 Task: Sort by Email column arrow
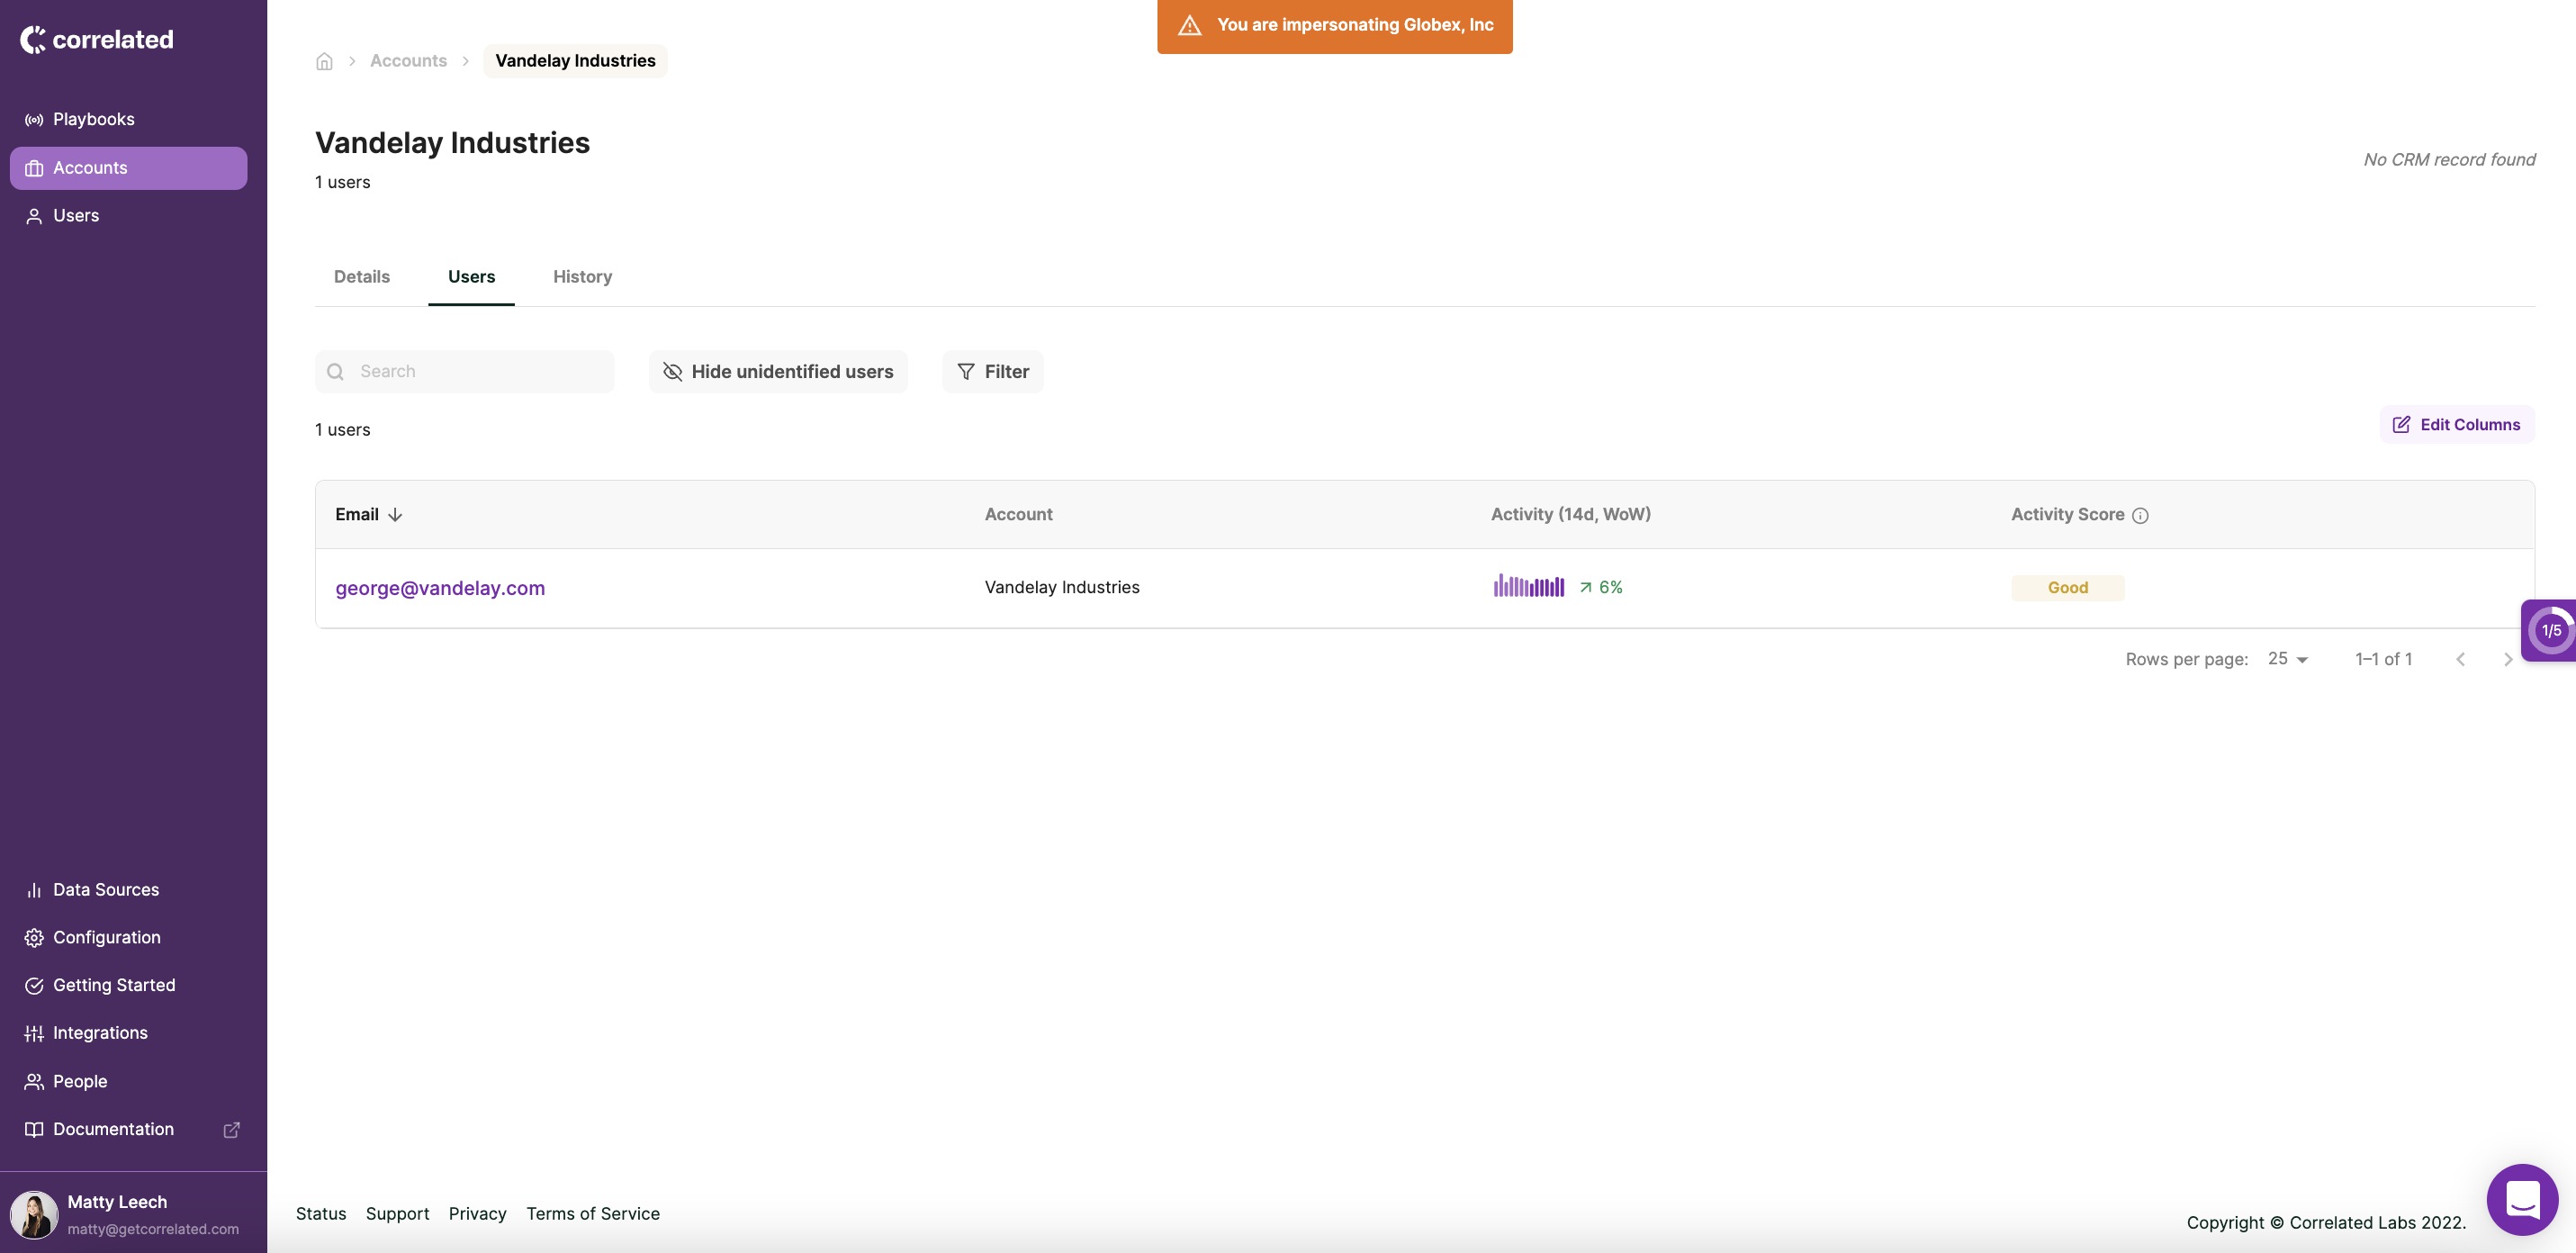pos(395,514)
